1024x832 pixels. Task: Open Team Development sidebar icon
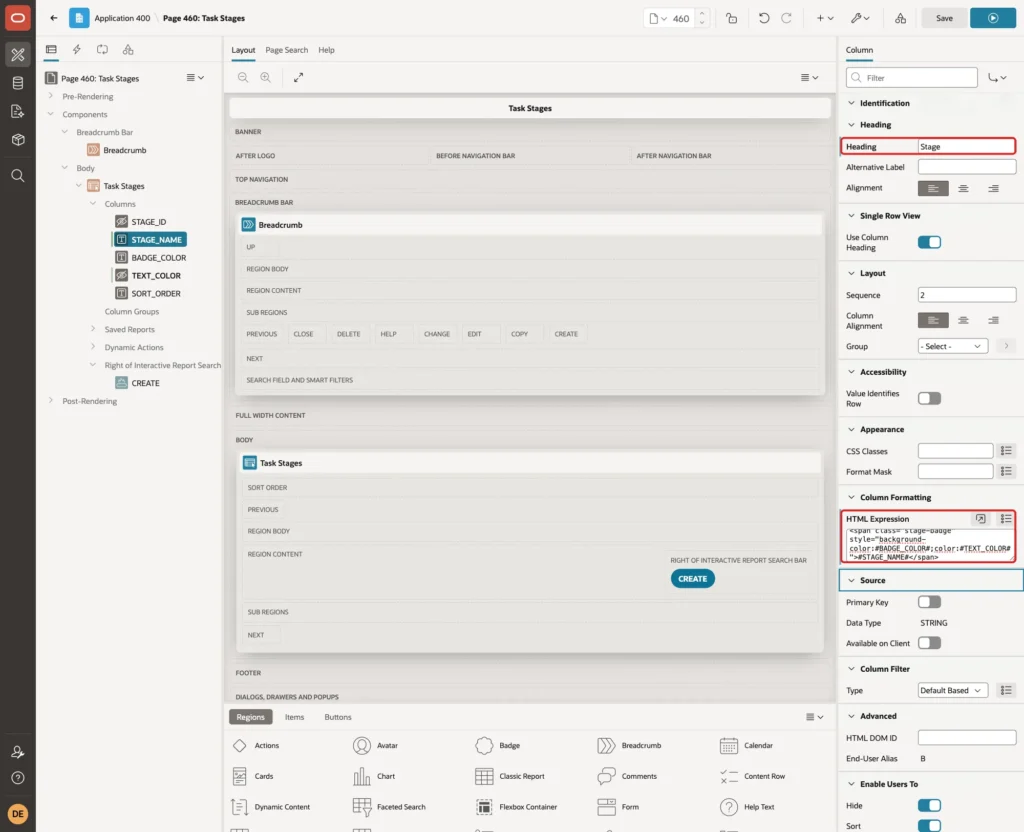(x=18, y=111)
